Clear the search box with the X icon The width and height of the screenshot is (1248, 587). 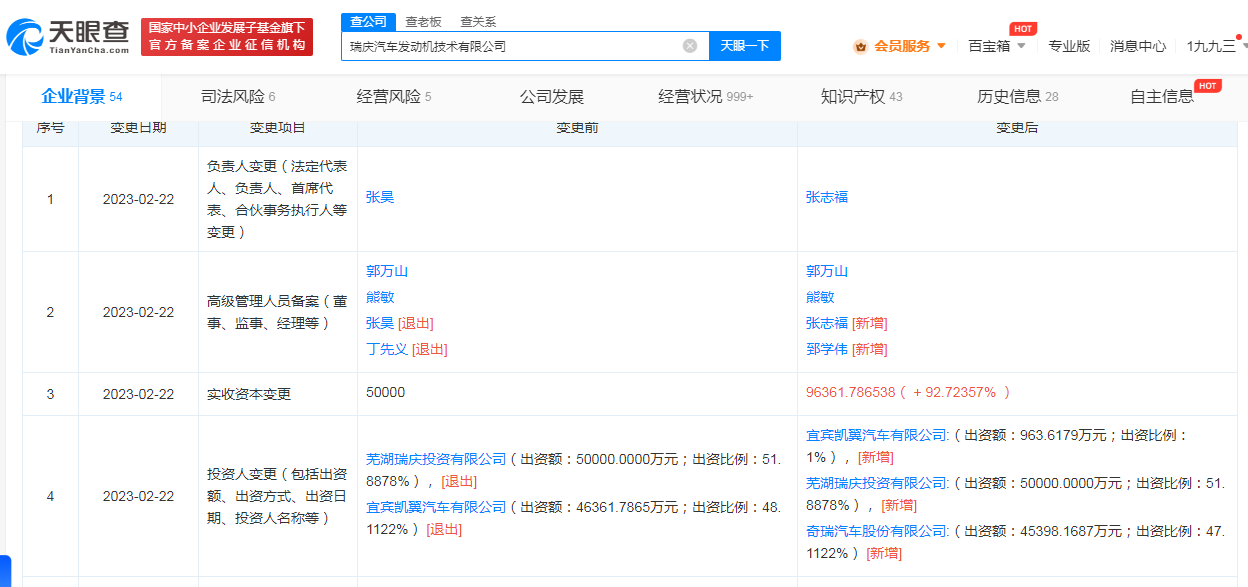click(690, 46)
